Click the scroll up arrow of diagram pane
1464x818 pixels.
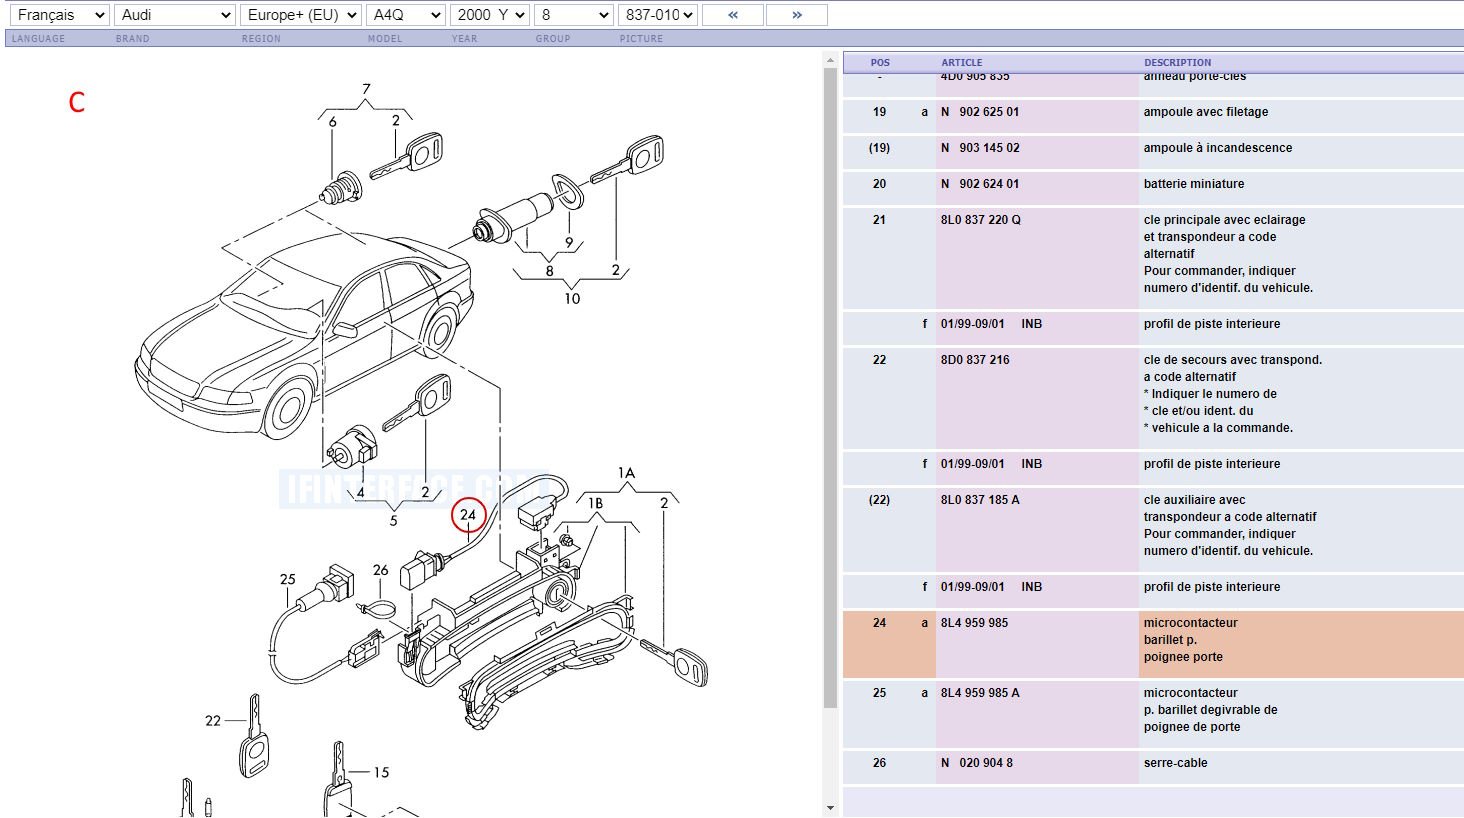click(830, 61)
